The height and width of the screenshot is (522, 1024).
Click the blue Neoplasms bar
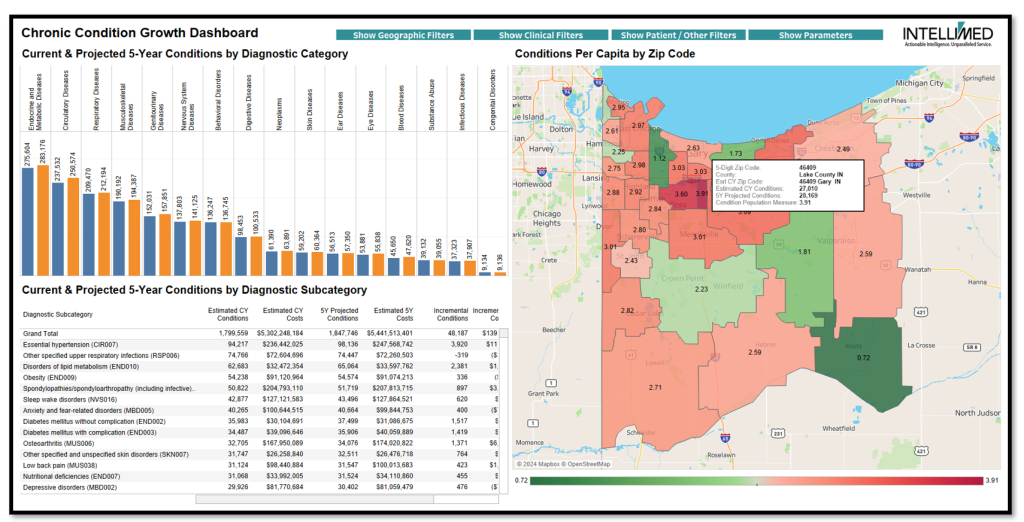point(272,263)
